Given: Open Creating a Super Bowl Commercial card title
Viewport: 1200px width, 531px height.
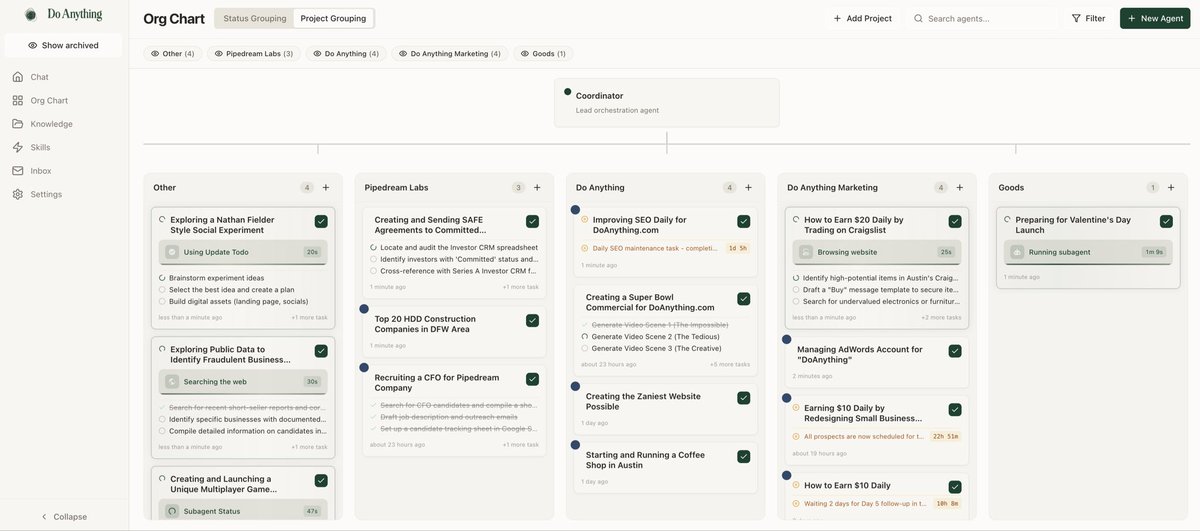Looking at the screenshot, I should click(x=650, y=302).
